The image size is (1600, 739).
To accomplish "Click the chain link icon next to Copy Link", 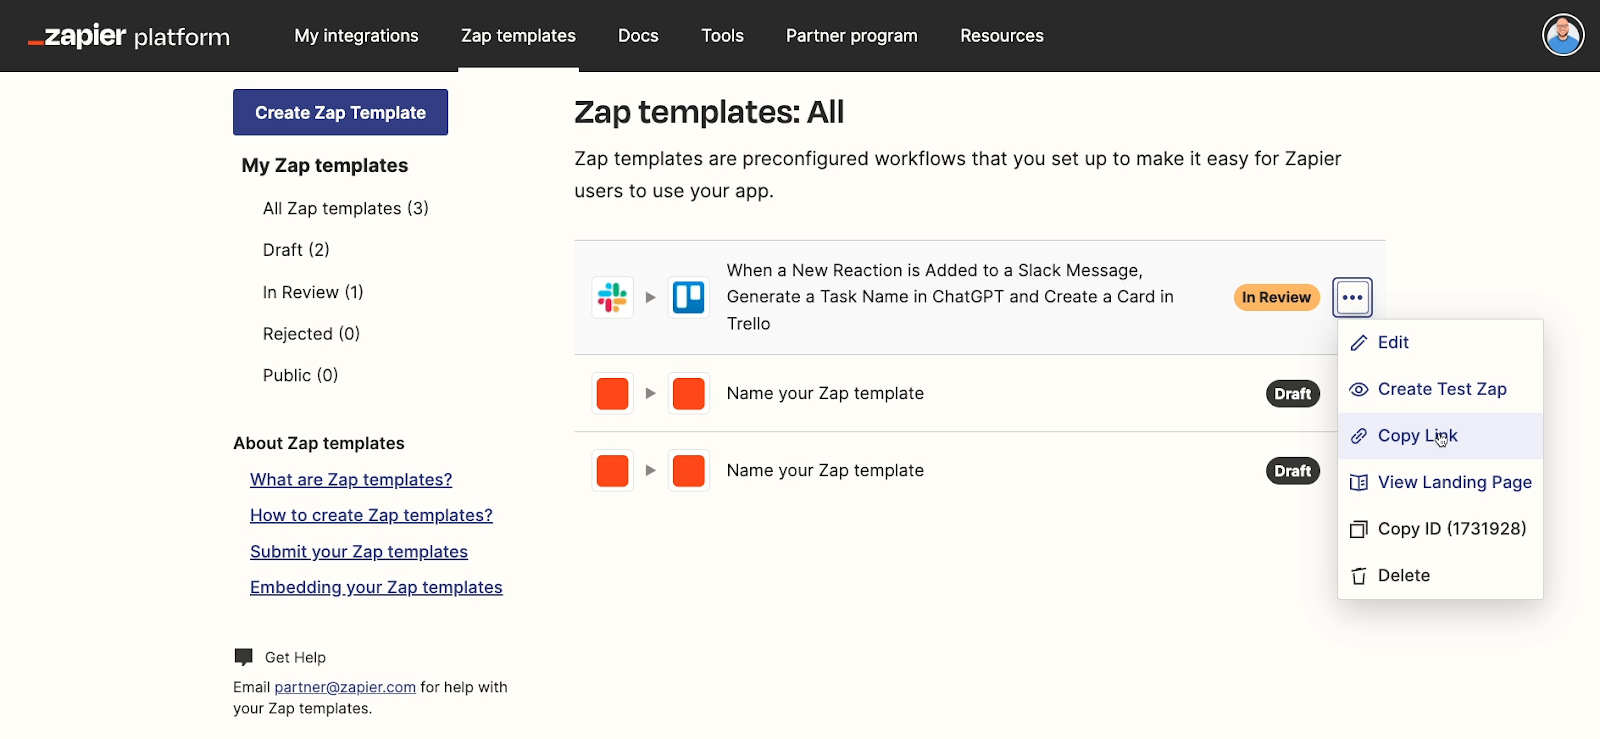I will coord(1359,436).
